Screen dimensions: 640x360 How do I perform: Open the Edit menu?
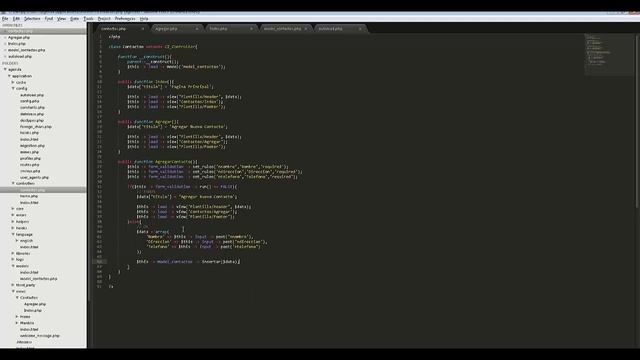16,19
